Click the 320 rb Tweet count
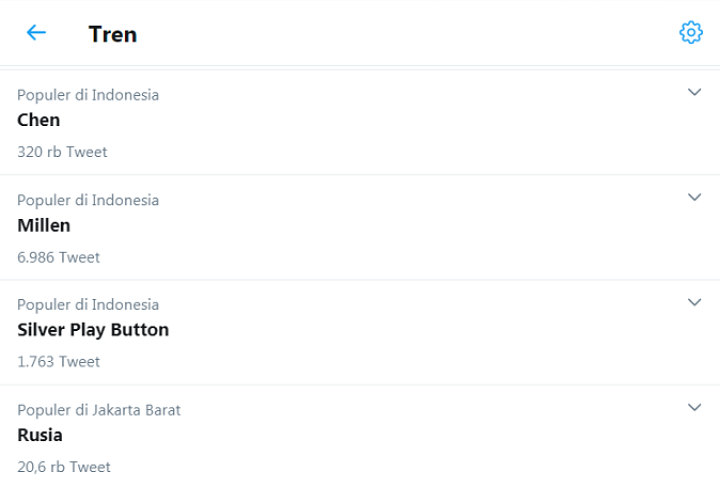Screen dimensions: 720x487 coord(62,152)
